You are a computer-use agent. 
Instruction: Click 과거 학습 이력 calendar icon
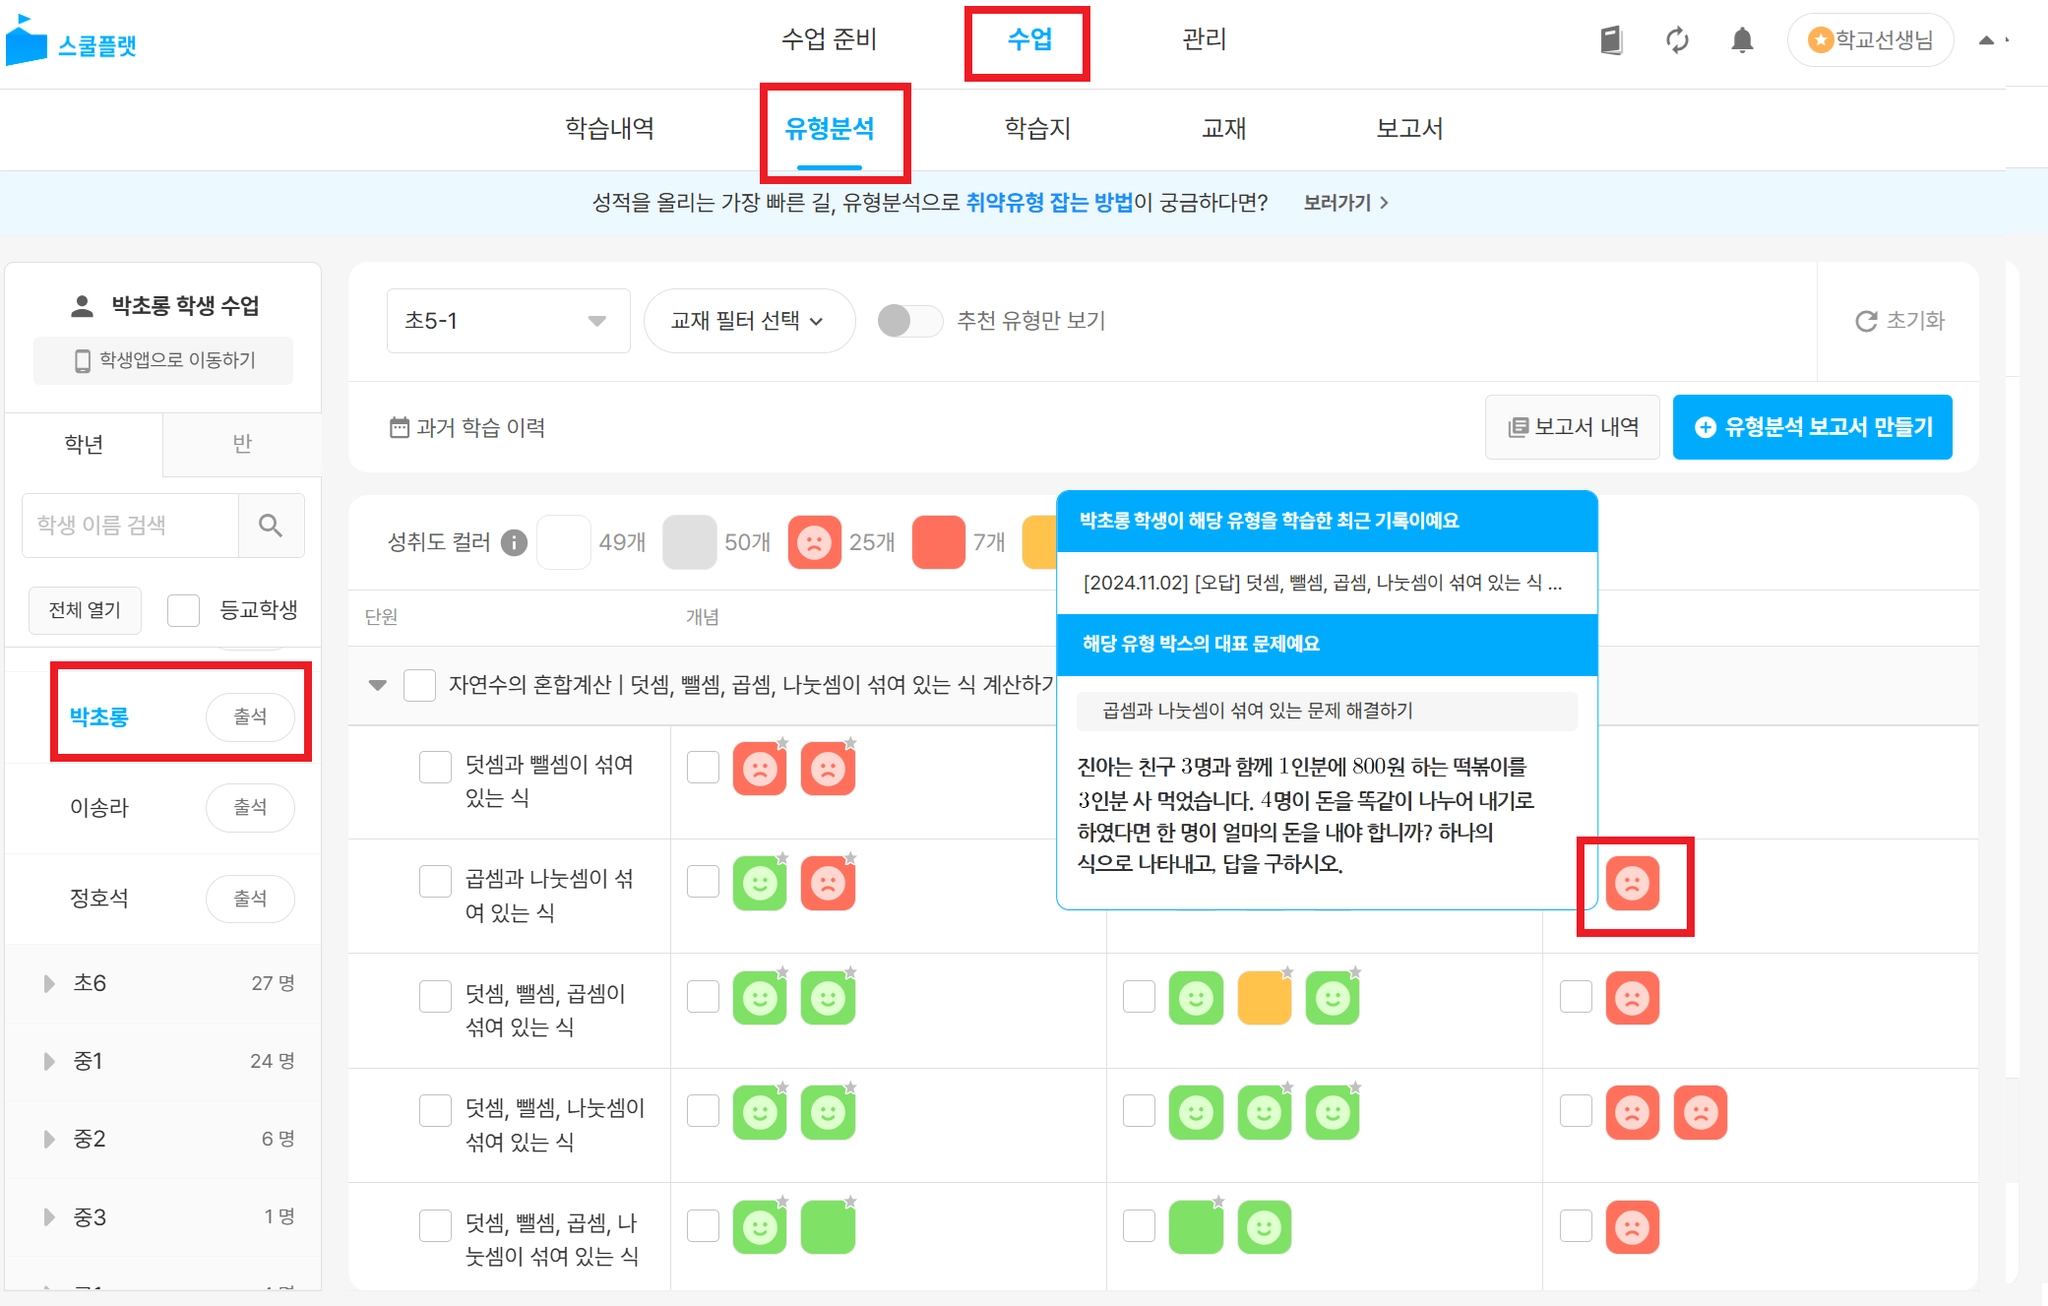399,428
